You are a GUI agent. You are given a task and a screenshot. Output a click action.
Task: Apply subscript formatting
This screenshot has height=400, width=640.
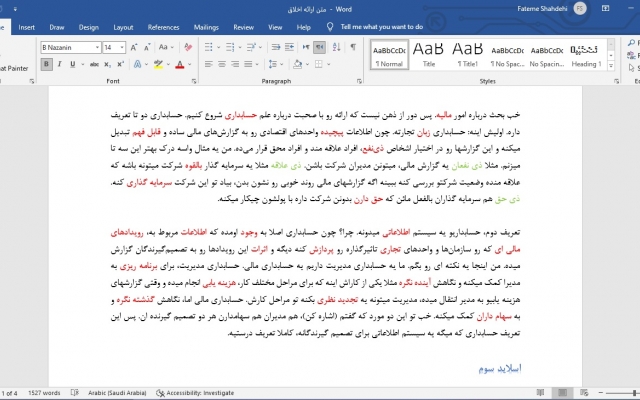coord(107,64)
